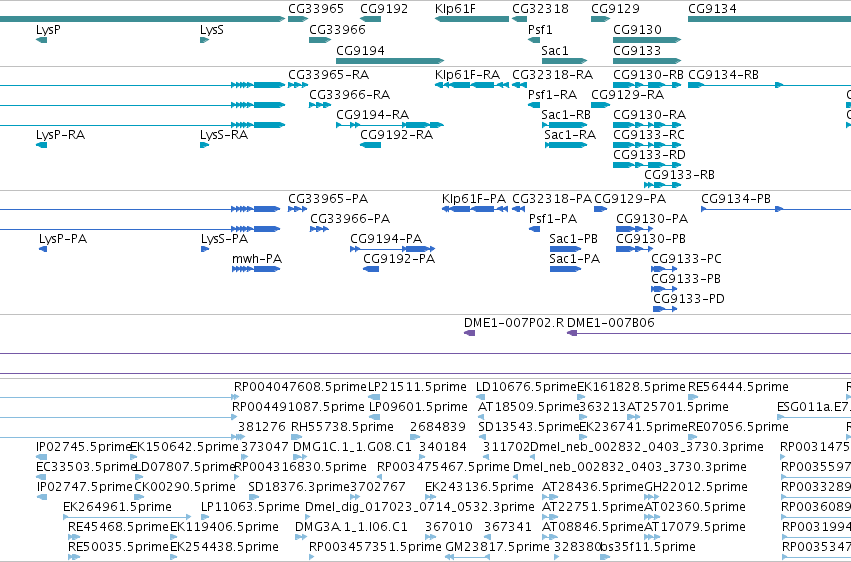
Task: Select the RE56444.5prime EST label
Action: coord(738,387)
